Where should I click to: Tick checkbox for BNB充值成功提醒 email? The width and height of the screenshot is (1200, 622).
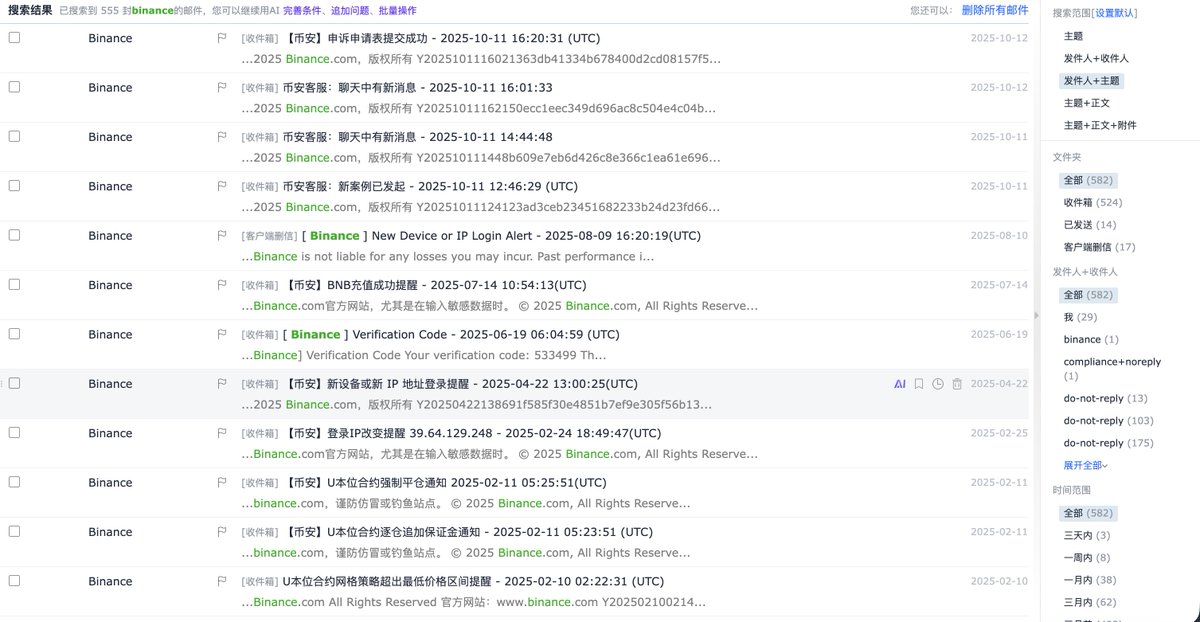pos(14,284)
